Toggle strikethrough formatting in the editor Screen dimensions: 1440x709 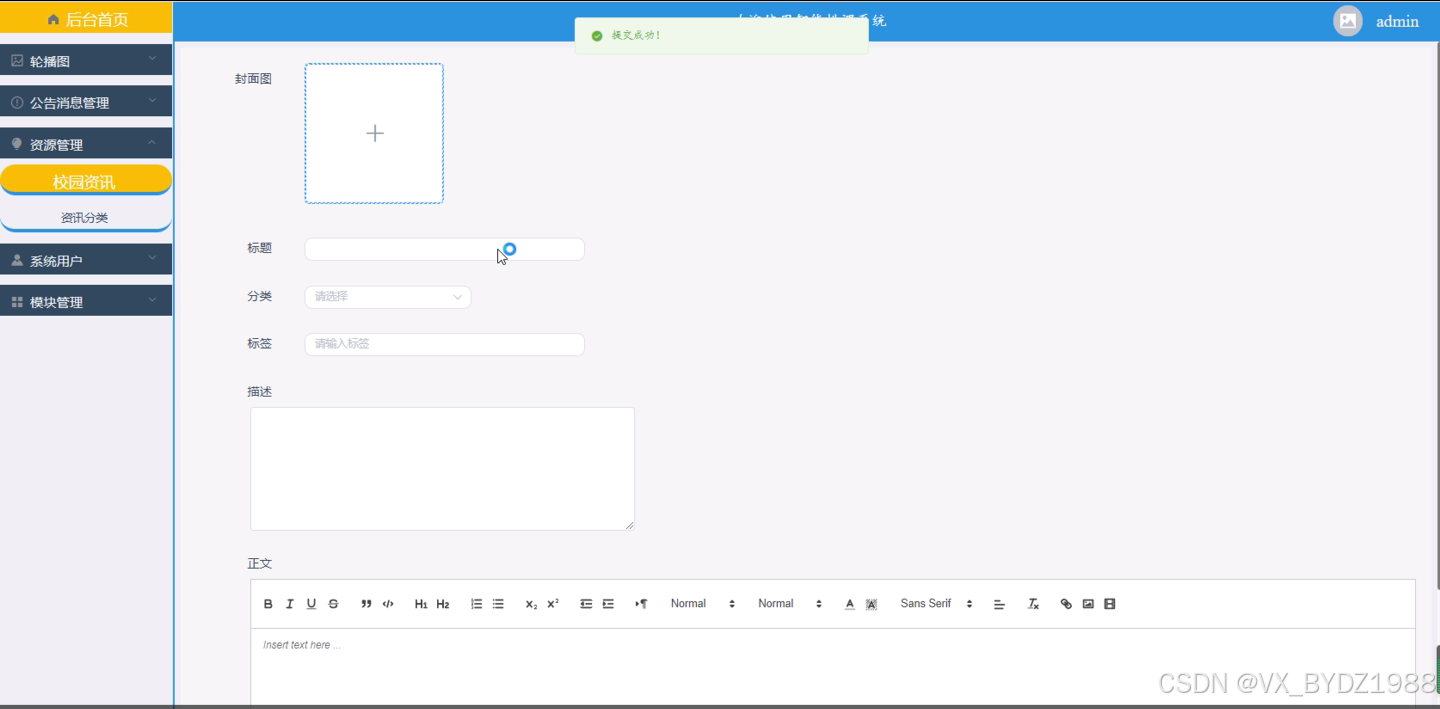click(333, 604)
